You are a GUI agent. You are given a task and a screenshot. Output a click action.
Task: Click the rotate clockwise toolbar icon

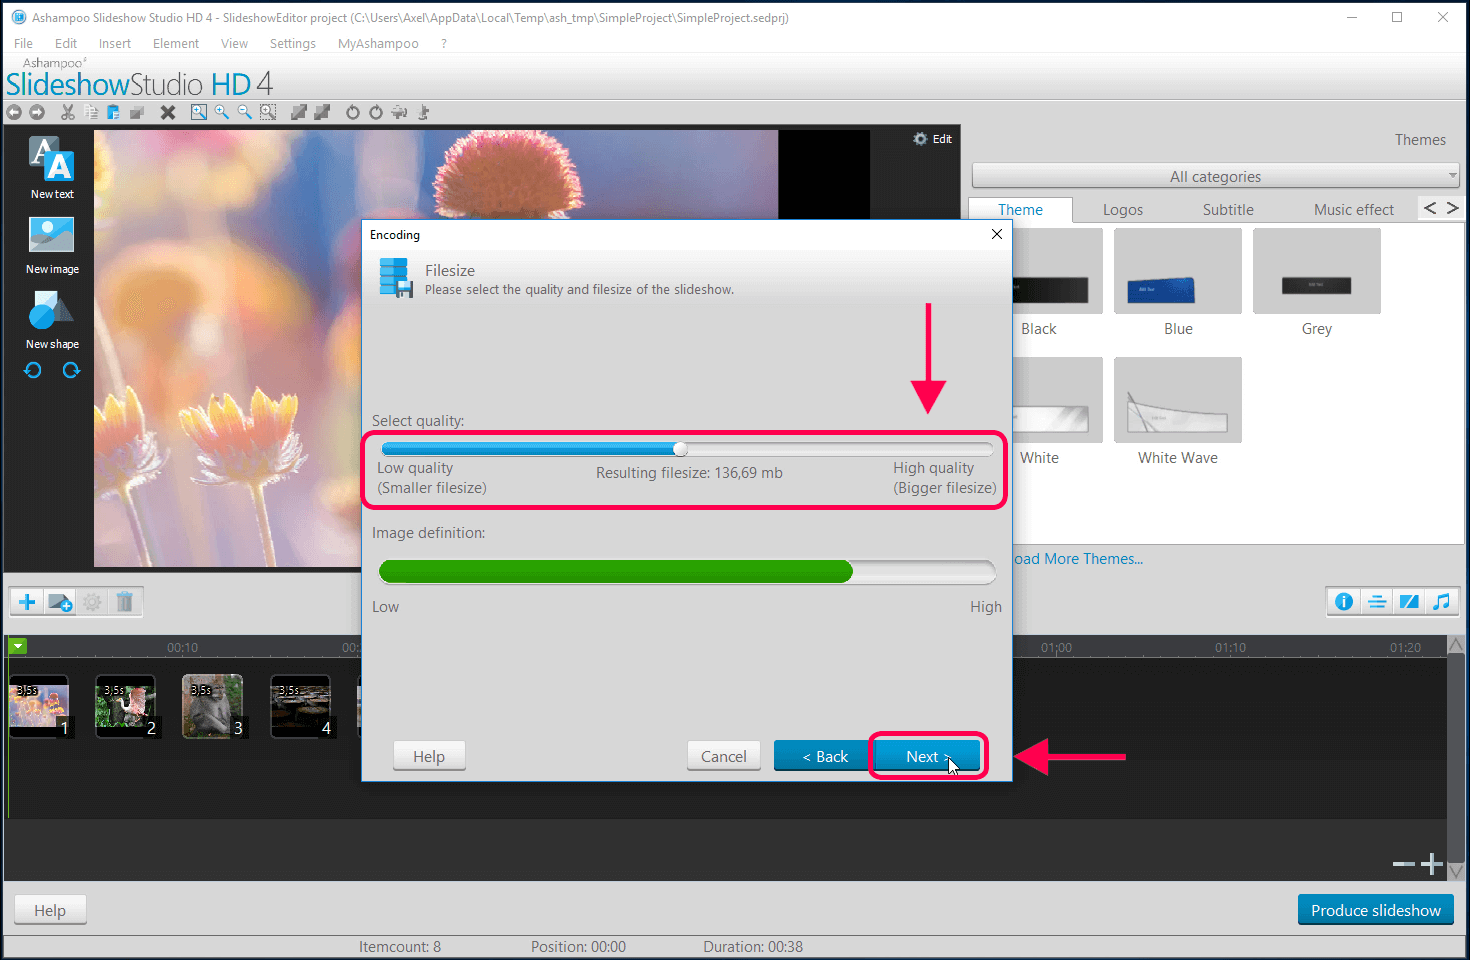tap(376, 112)
